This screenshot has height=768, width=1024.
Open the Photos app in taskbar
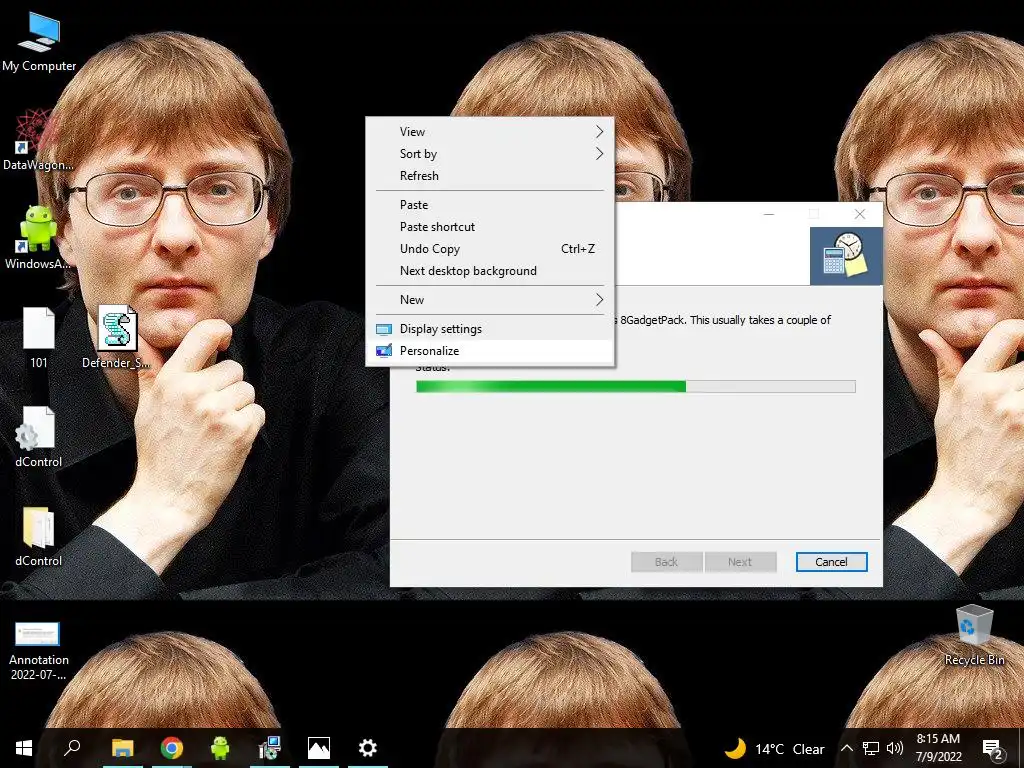[319, 748]
